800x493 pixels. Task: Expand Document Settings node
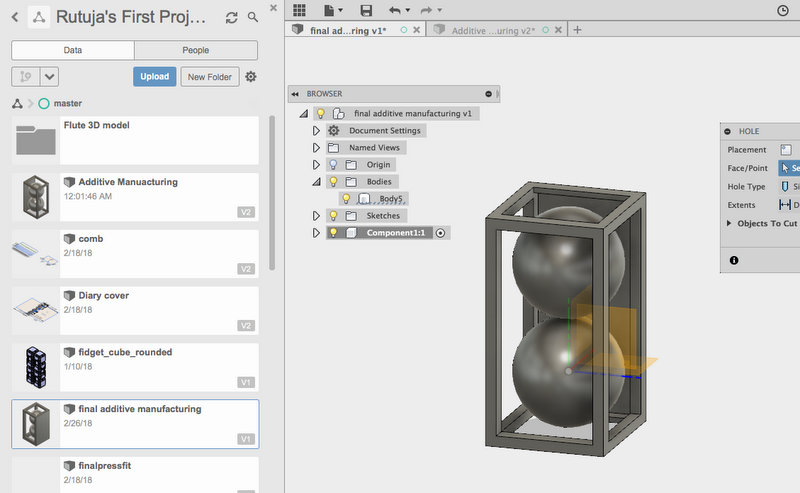[x=316, y=131]
